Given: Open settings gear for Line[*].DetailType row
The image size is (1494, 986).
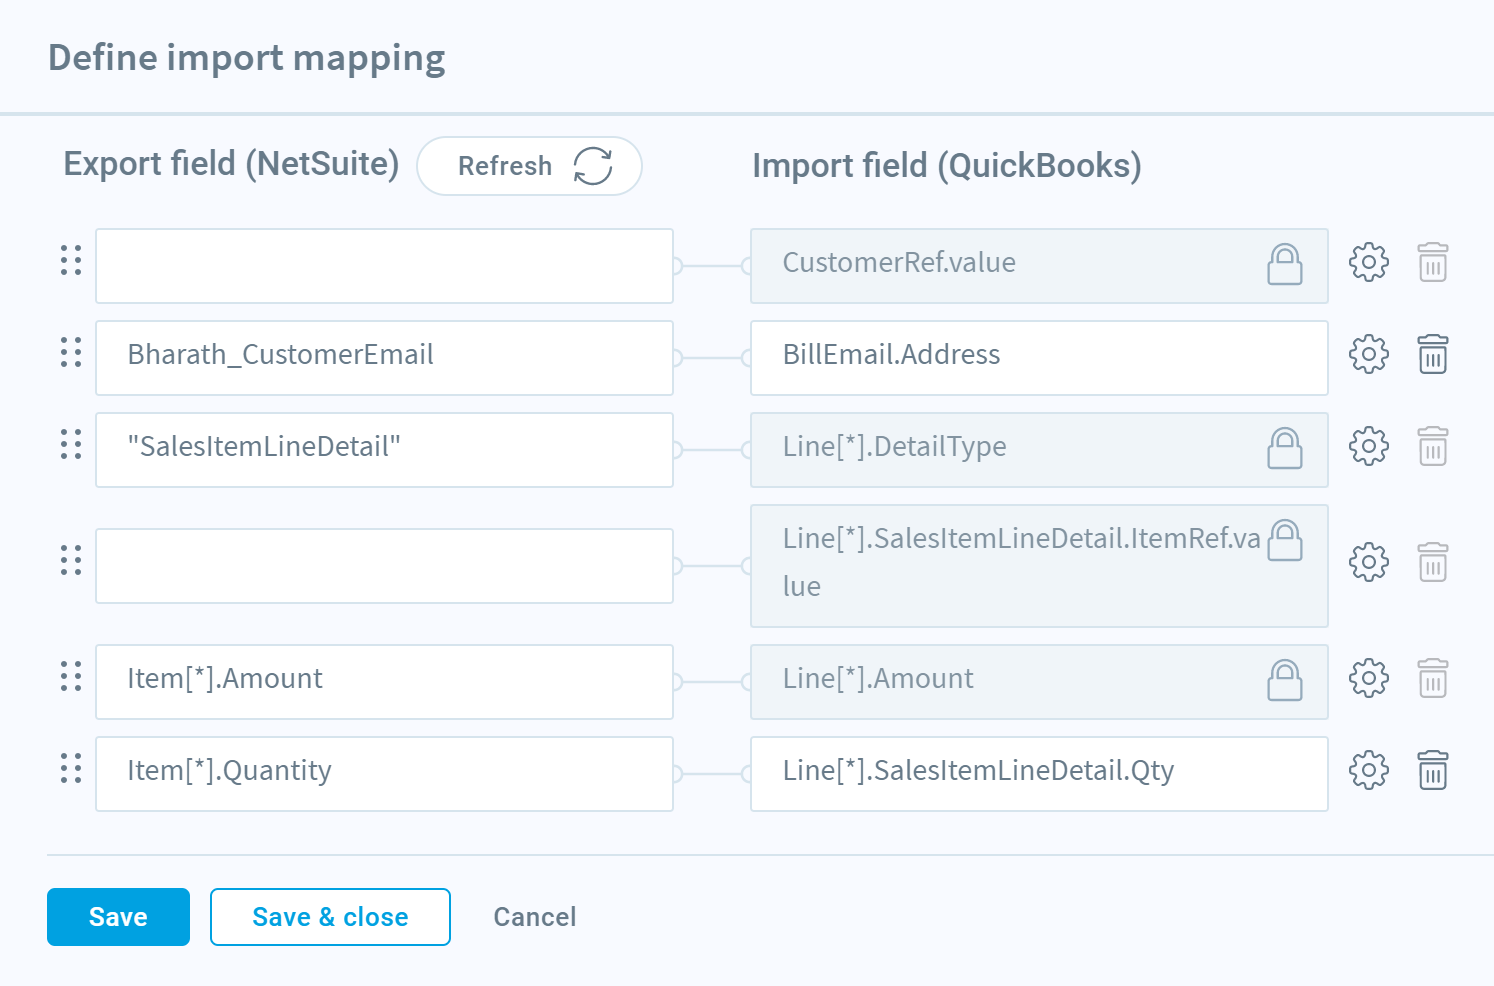Looking at the screenshot, I should coord(1368,446).
